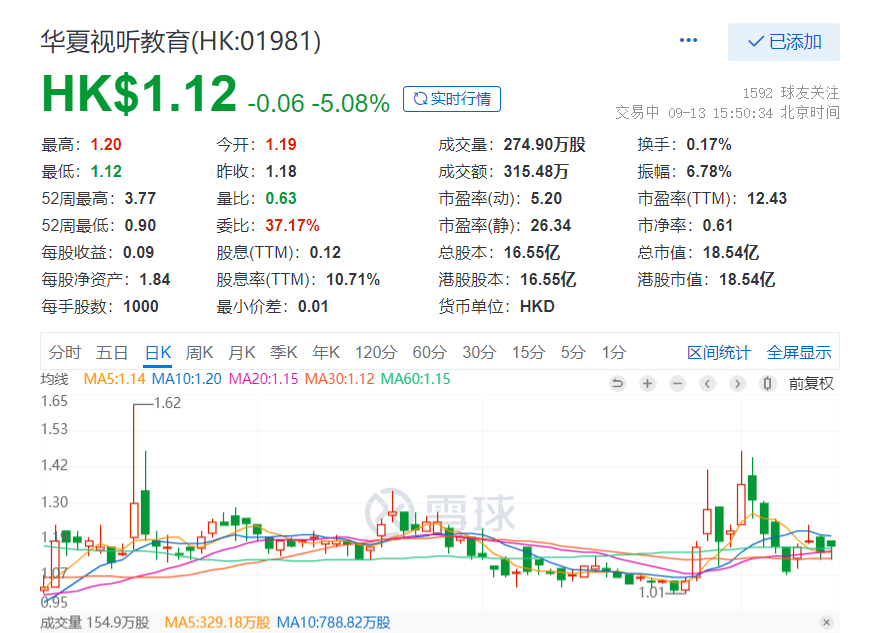The image size is (872, 633).
Task: Click the gear icon beside the volume indicator
Action: click(826, 622)
